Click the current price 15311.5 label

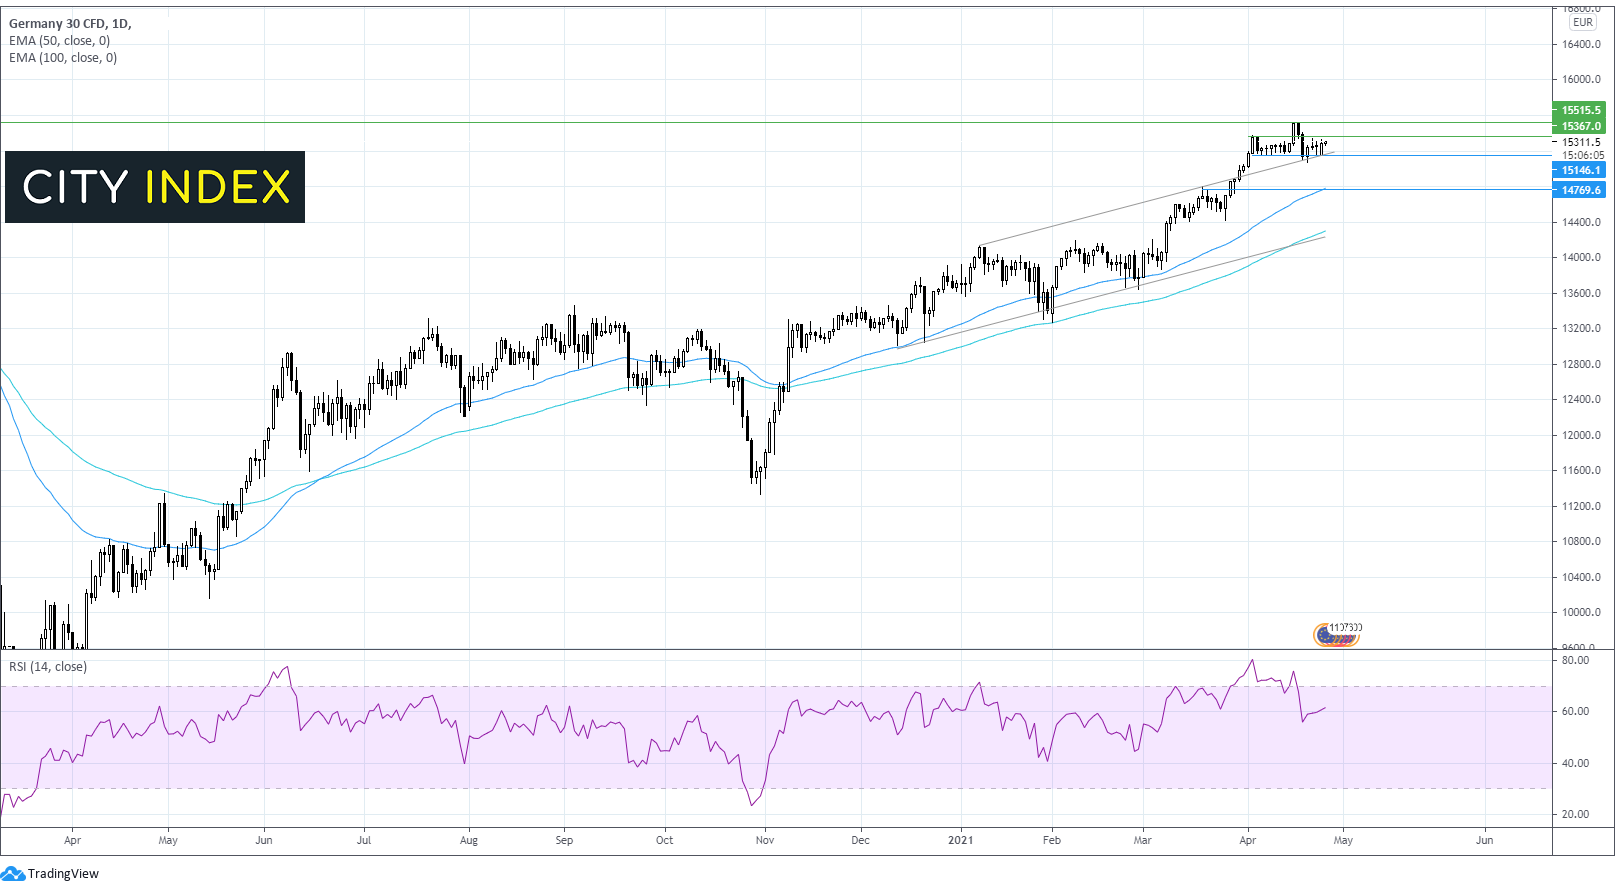[1581, 142]
